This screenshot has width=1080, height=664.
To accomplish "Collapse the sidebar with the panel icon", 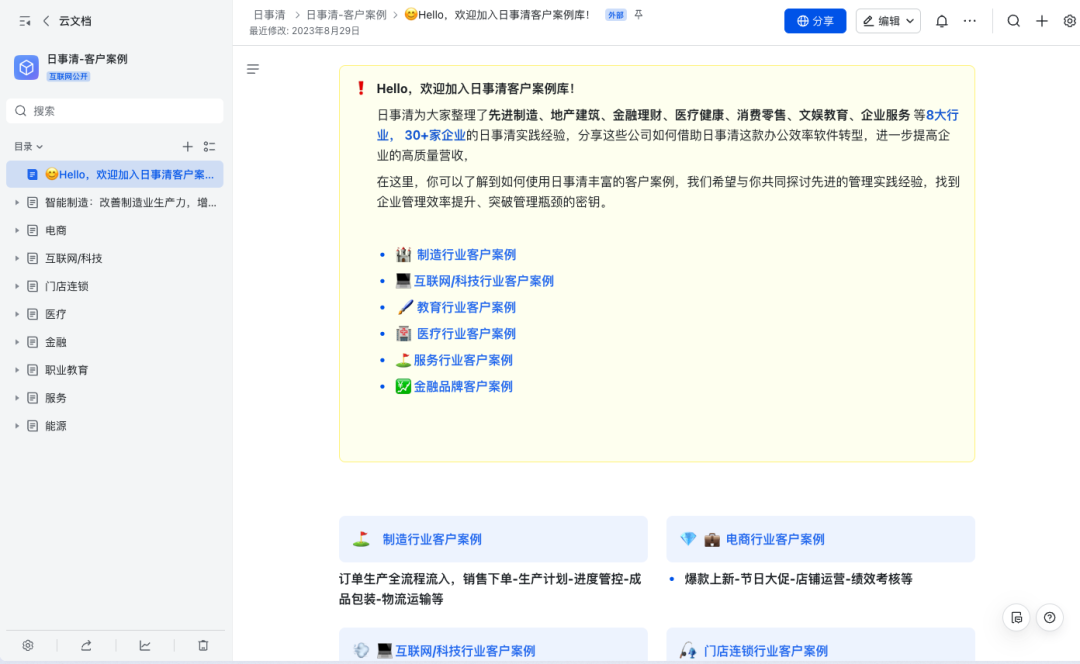I will coord(25,20).
